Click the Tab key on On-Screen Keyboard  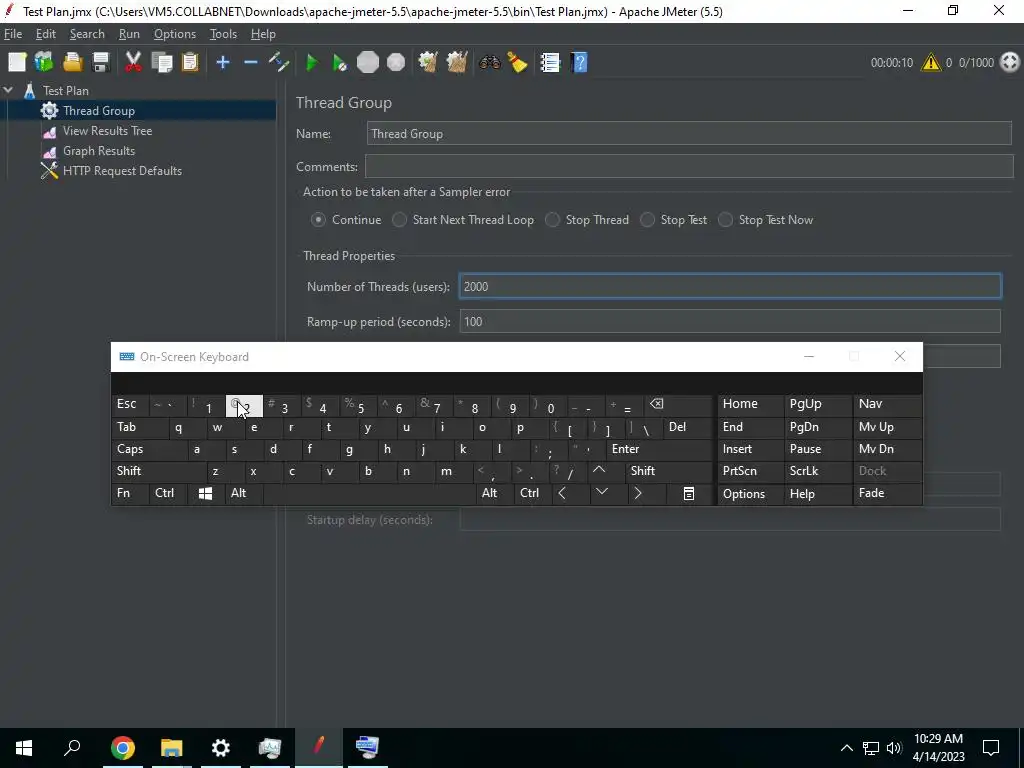[x=138, y=427]
